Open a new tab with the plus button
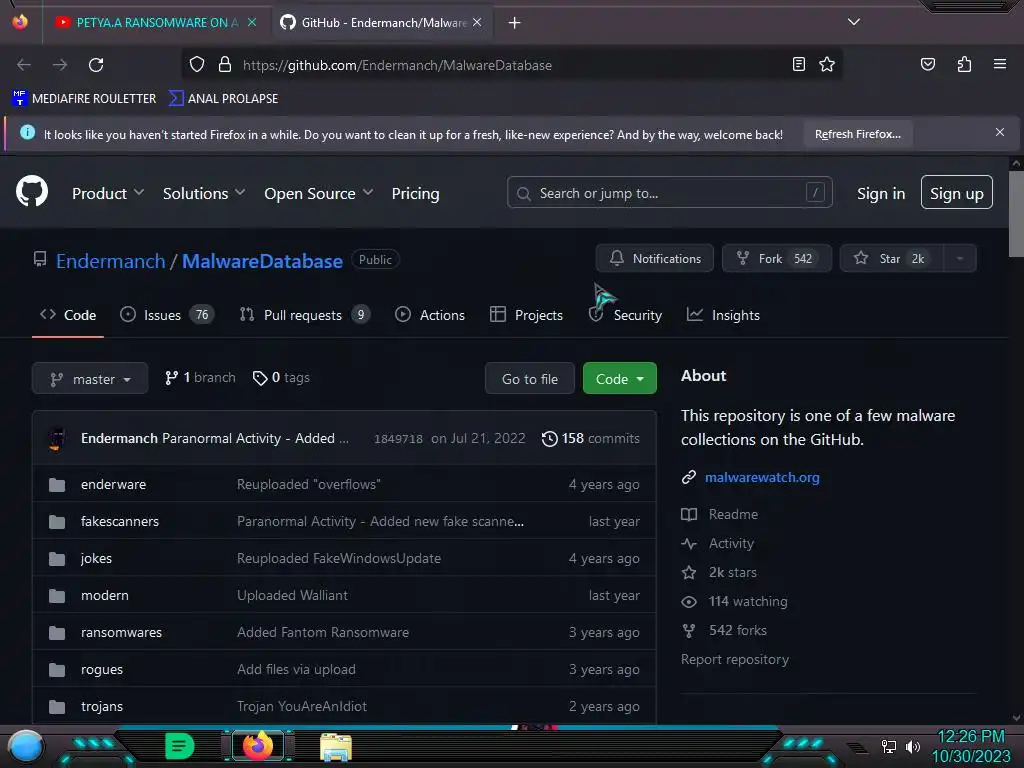Screen dimensions: 1024x768 (515, 23)
